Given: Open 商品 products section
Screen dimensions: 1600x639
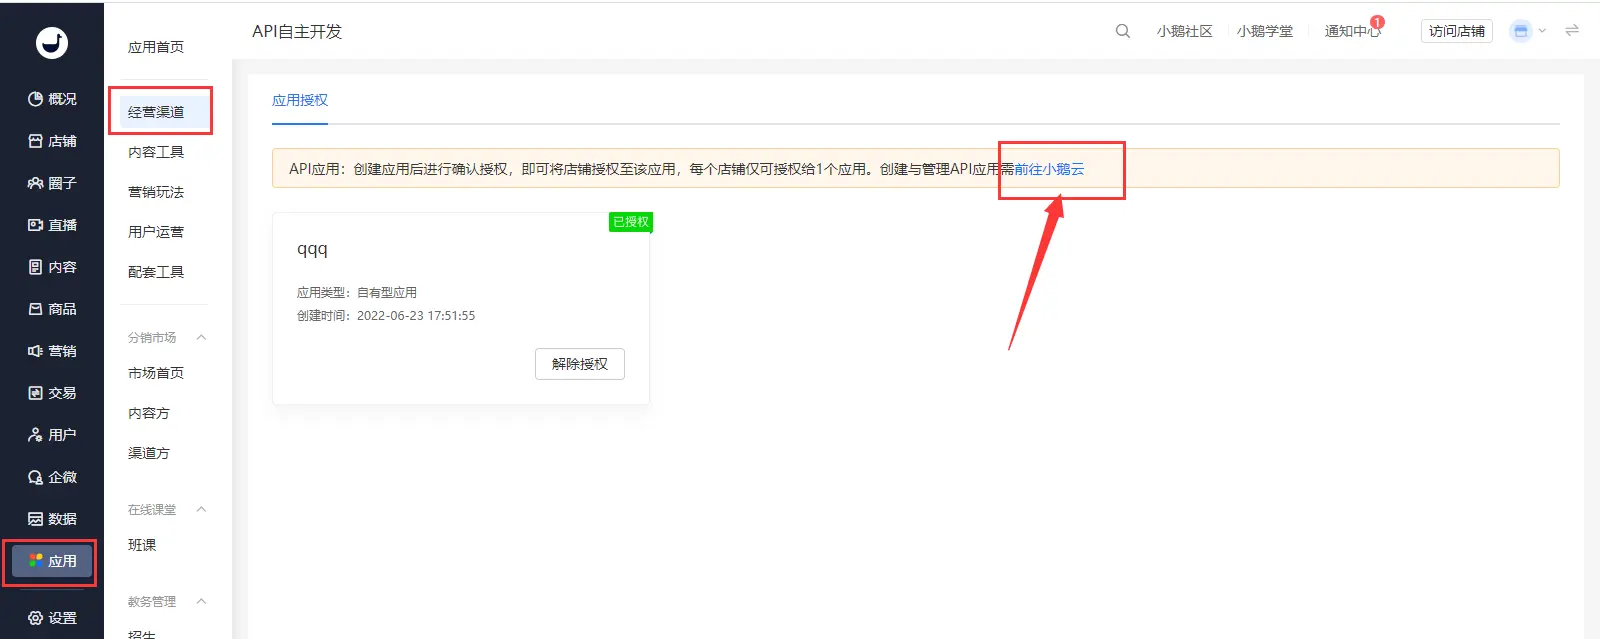Looking at the screenshot, I should pyautogui.click(x=52, y=309).
